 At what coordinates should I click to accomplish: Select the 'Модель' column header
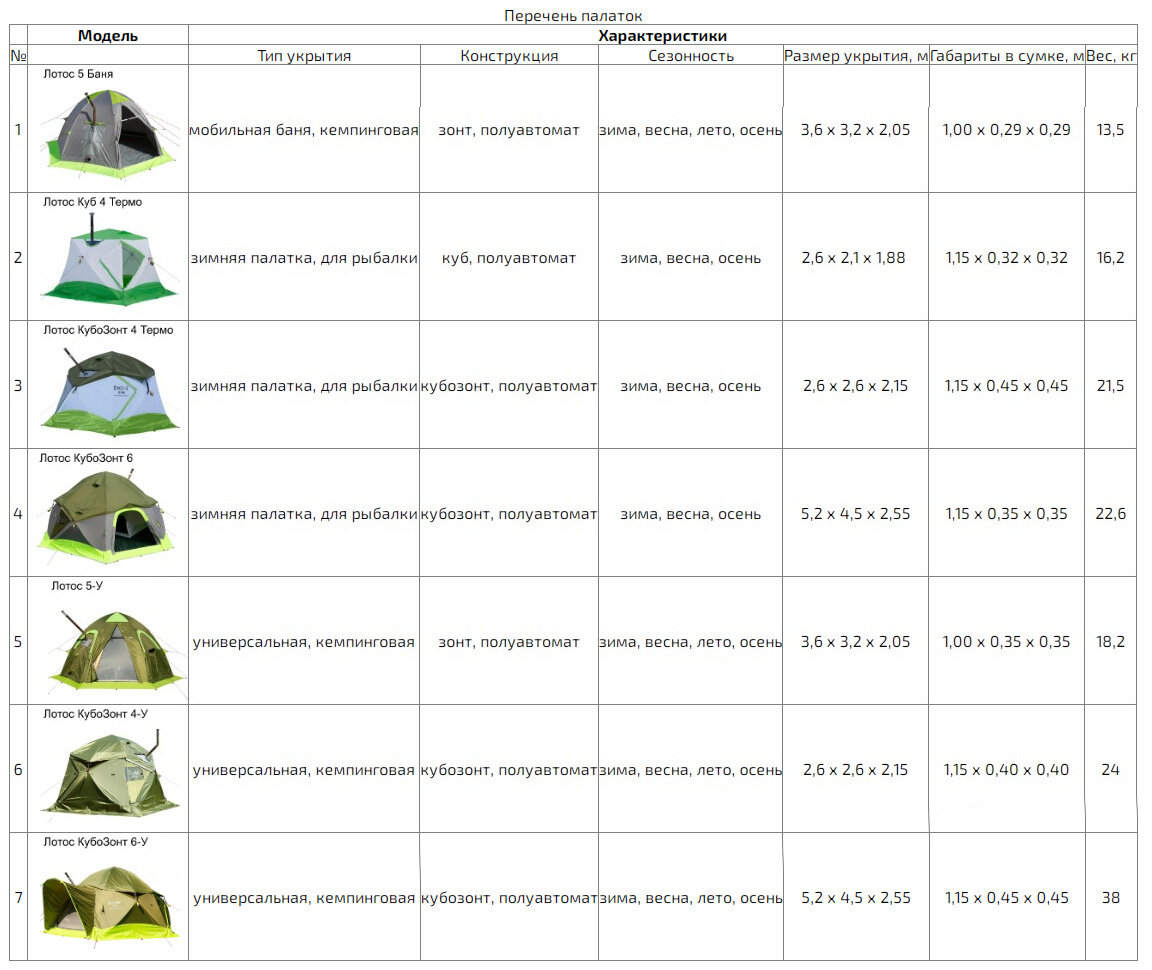[x=108, y=35]
